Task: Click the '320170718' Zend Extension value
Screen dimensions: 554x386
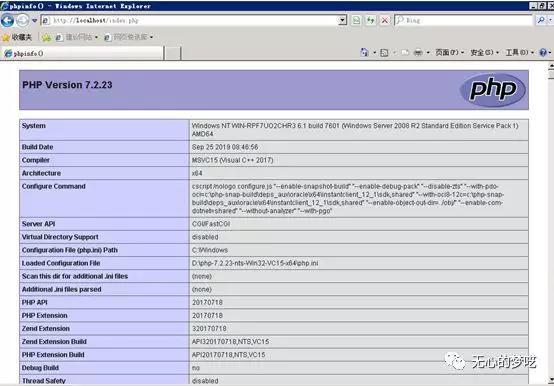Action: click(x=209, y=328)
